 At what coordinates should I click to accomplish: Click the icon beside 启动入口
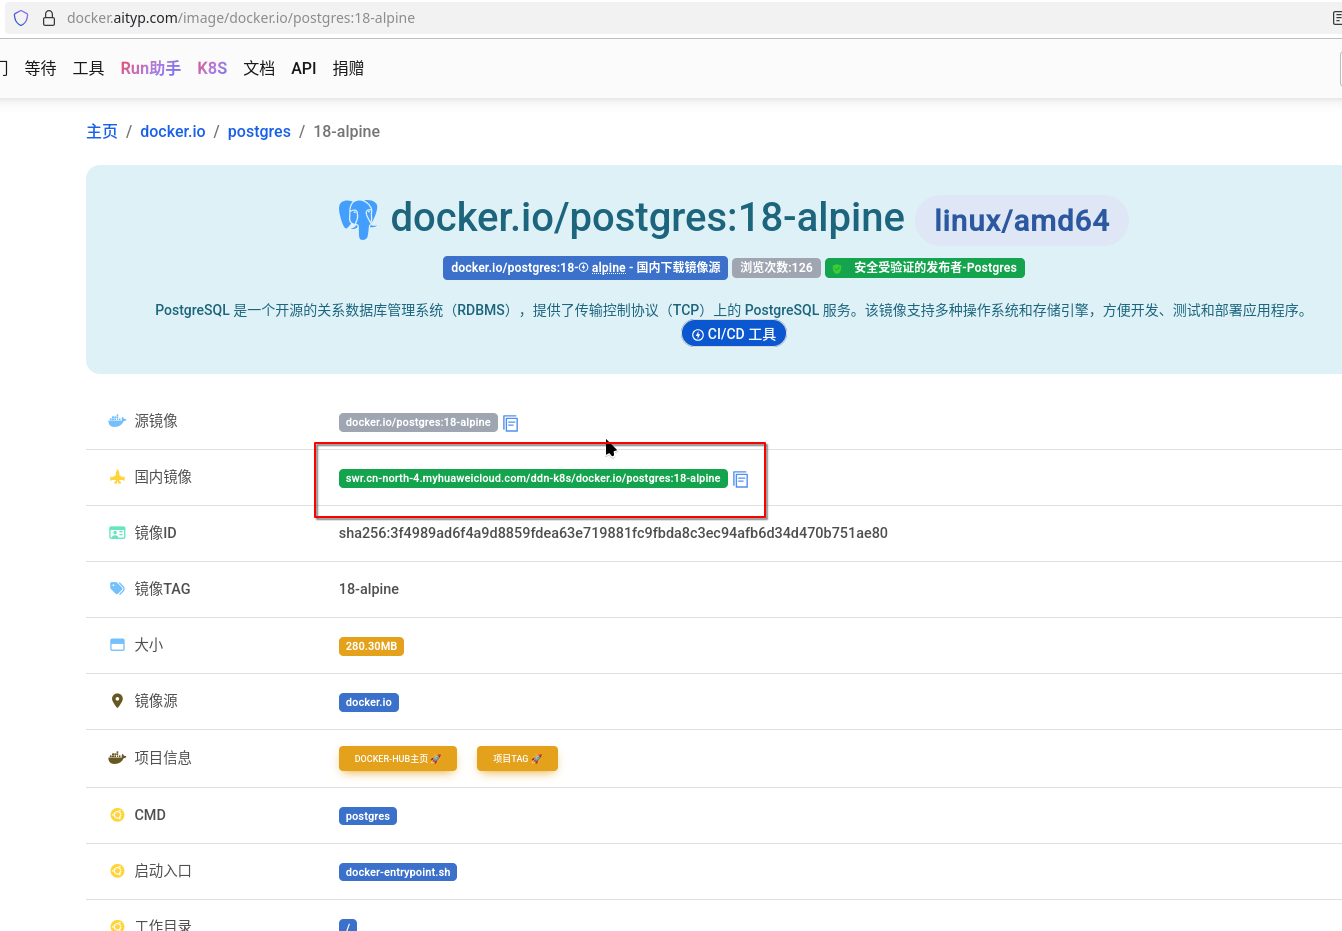coord(117,871)
